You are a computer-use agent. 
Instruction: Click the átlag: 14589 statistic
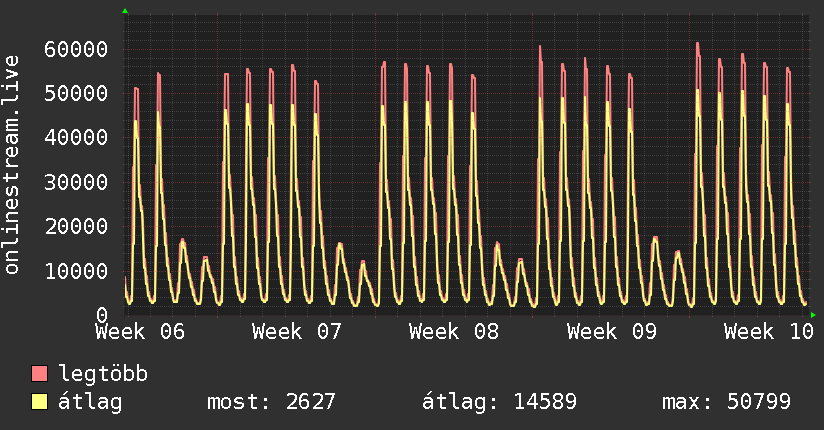(x=499, y=402)
